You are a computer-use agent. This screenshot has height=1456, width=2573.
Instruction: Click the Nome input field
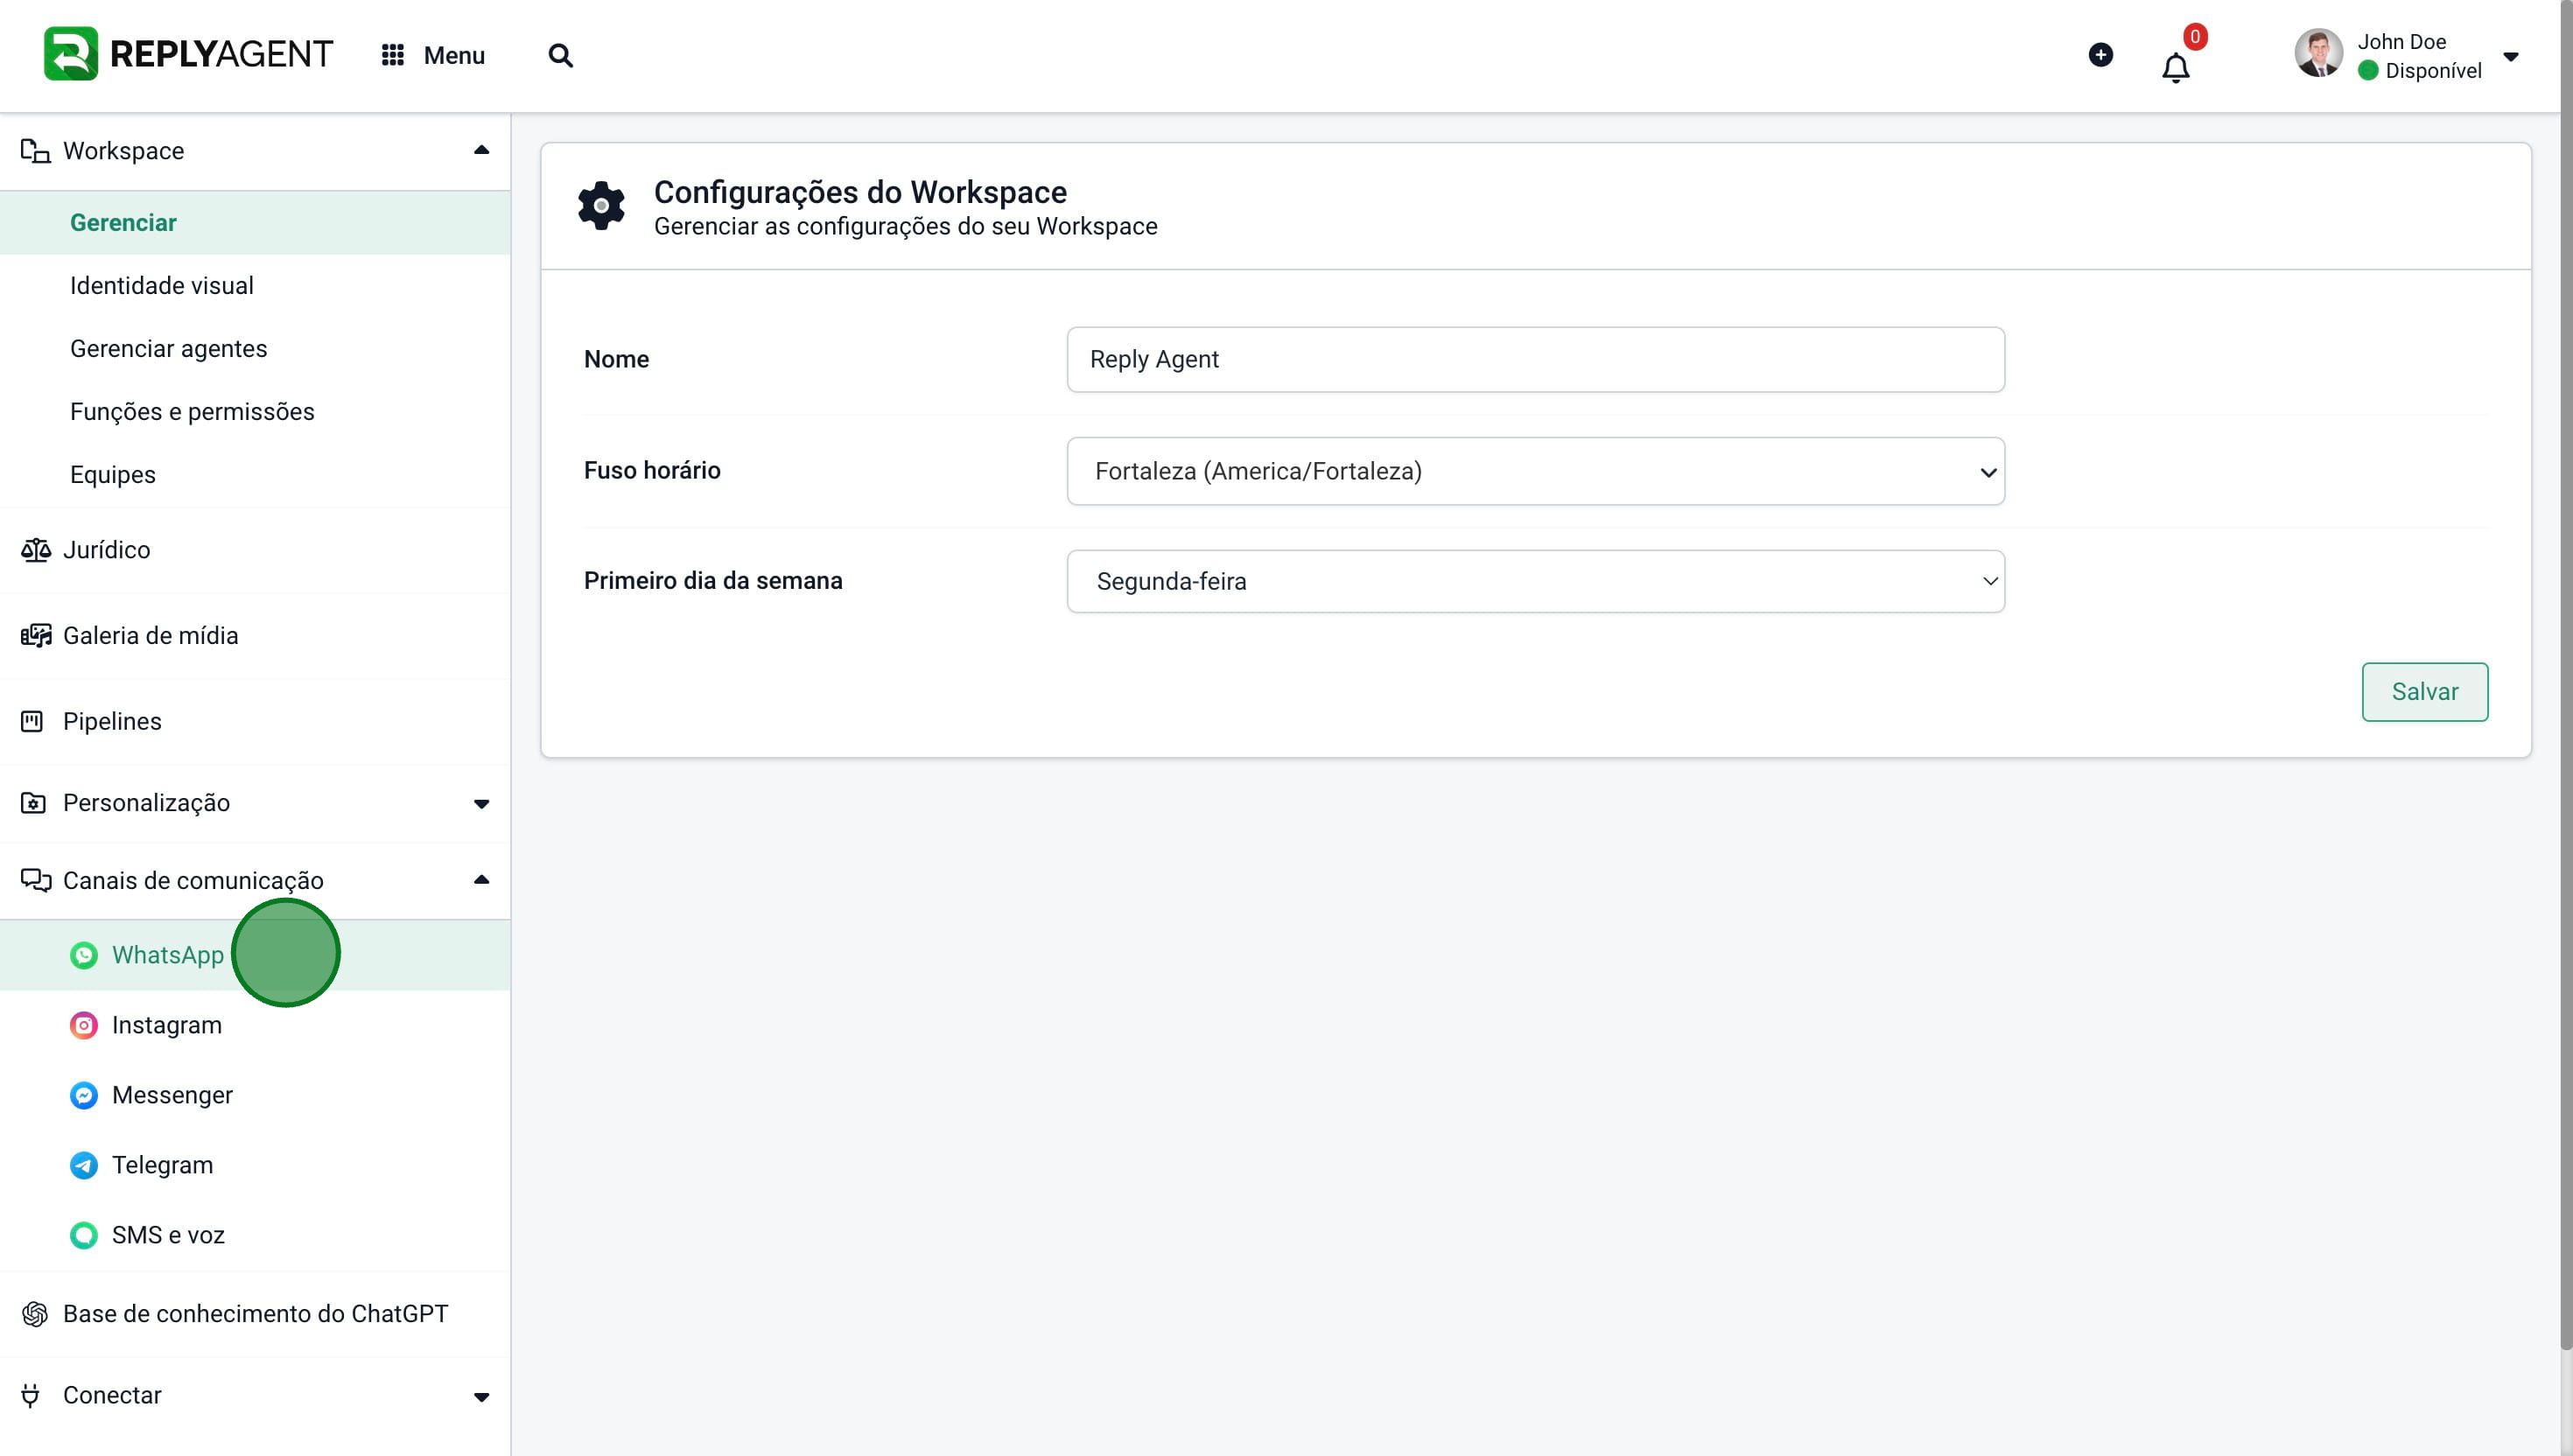(x=1535, y=359)
